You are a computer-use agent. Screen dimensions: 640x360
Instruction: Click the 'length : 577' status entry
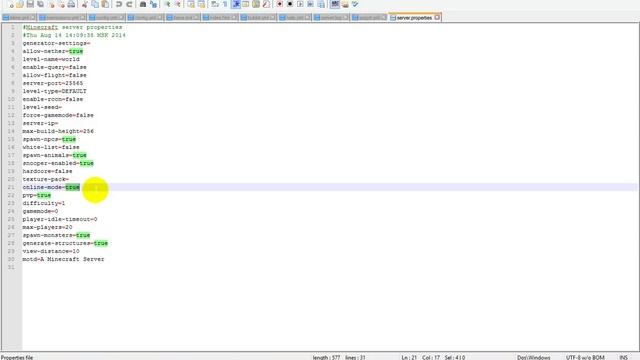coord(326,358)
